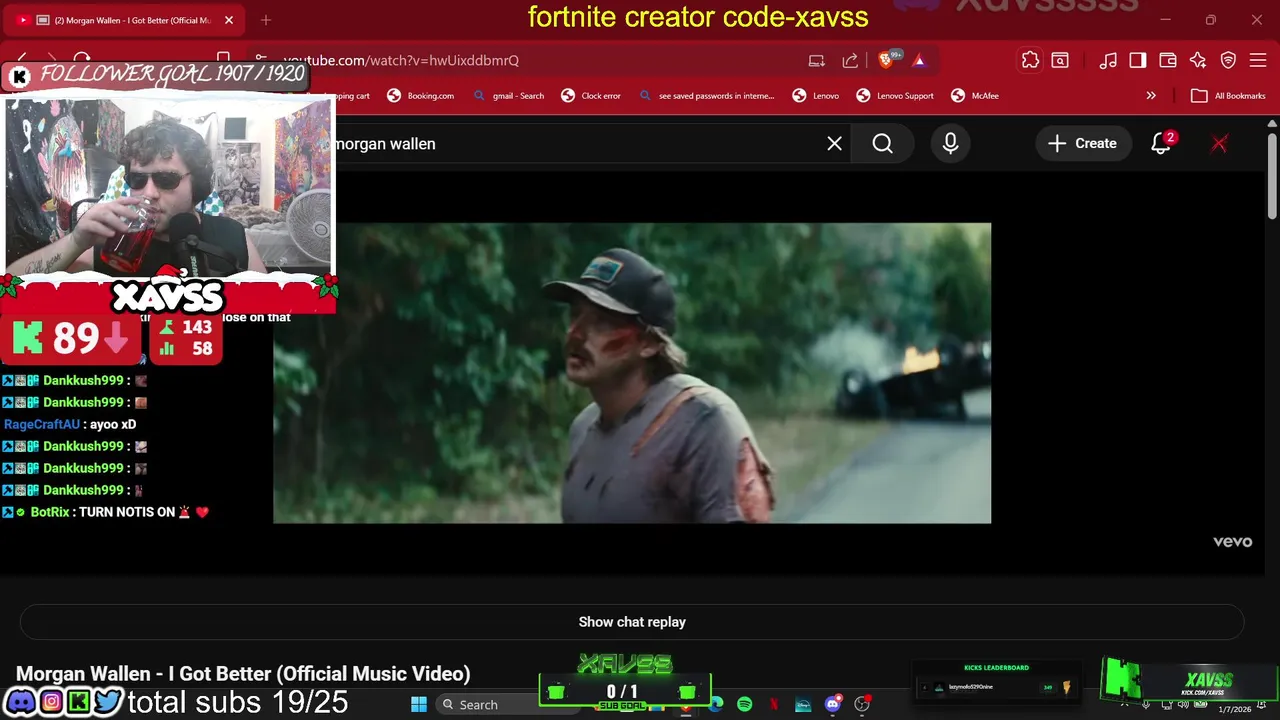The image size is (1280, 720).
Task: Open Spotify from taskbar
Action: (x=745, y=704)
